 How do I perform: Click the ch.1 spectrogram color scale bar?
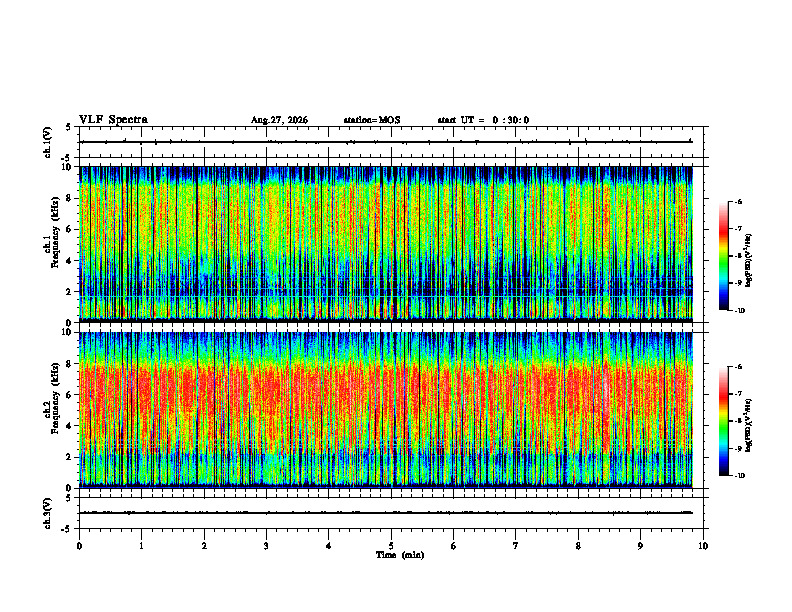point(723,256)
